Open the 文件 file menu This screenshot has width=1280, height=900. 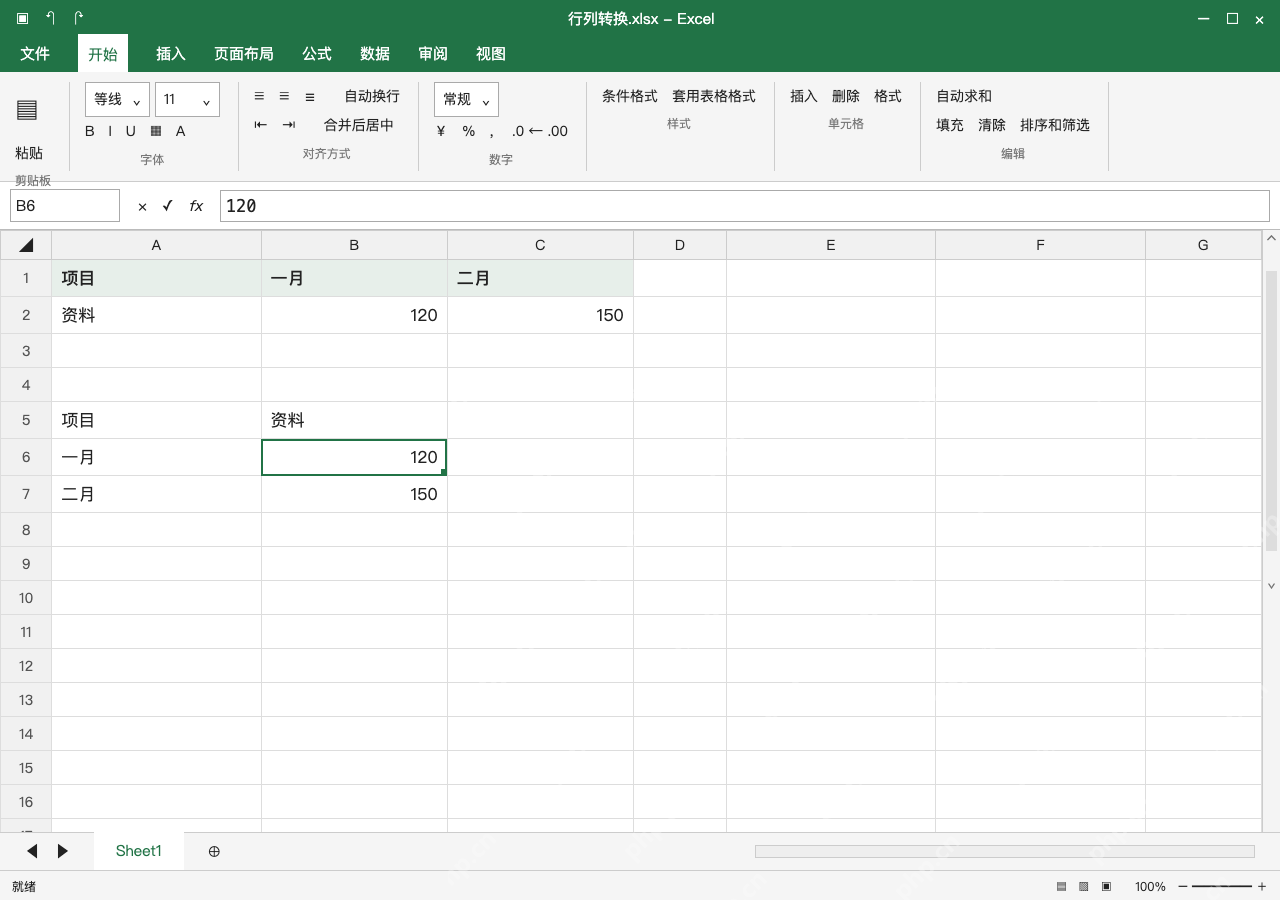[x=35, y=54]
